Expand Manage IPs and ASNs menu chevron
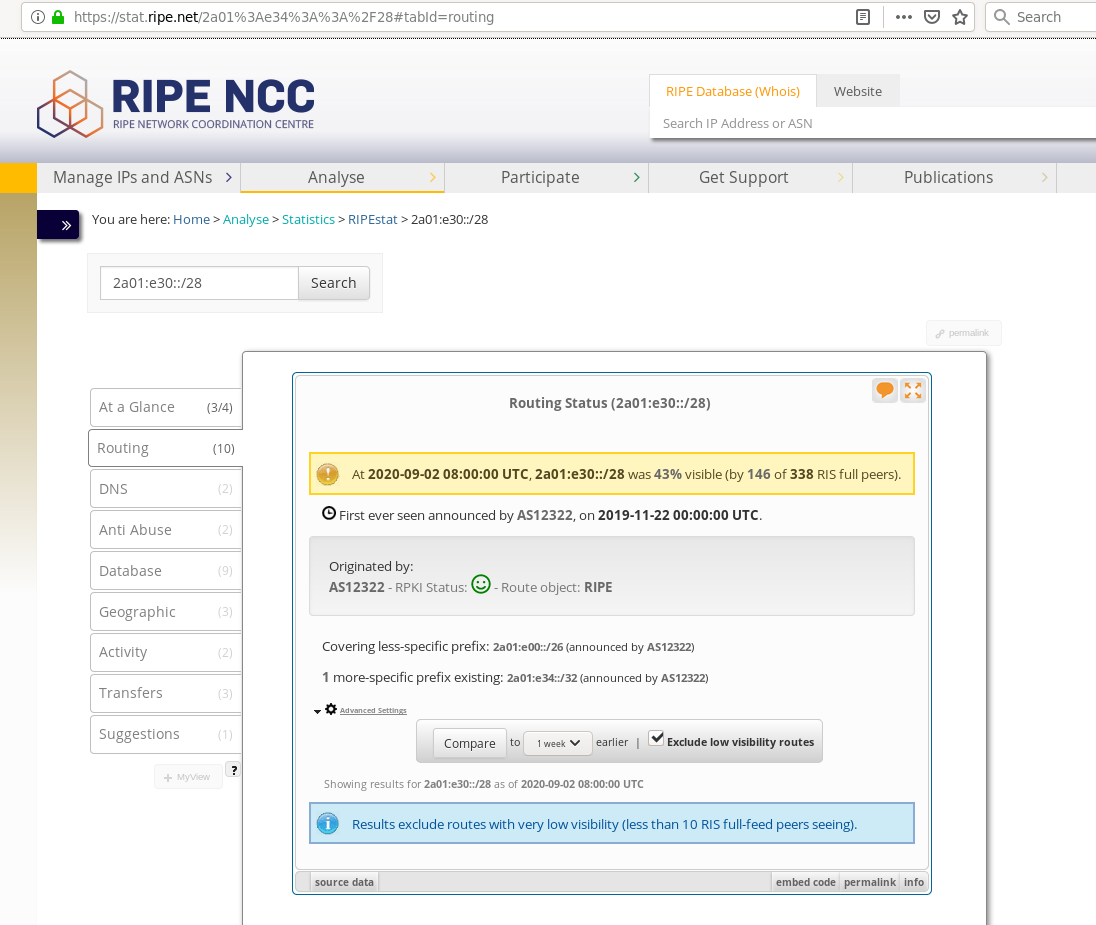 (229, 178)
